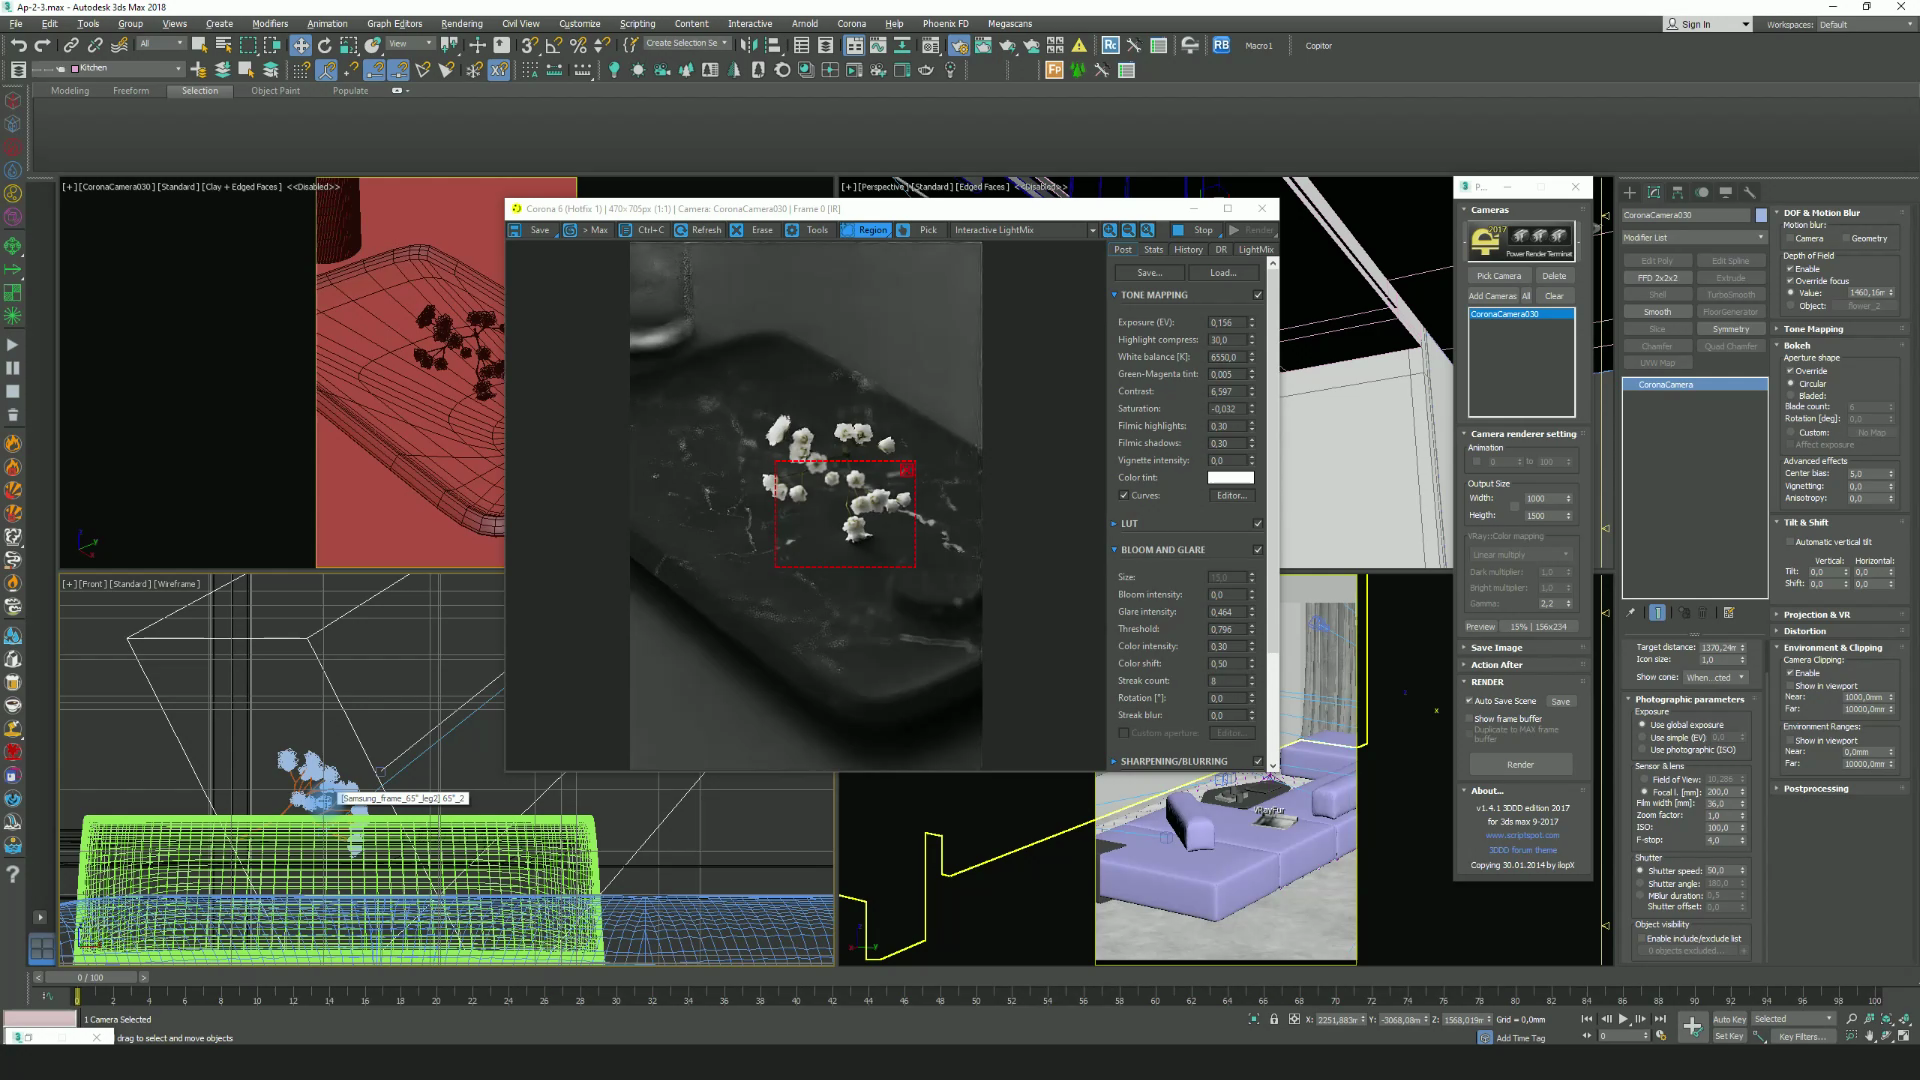Click the Mirror tool icon
1920x1080 pixels.
click(748, 45)
